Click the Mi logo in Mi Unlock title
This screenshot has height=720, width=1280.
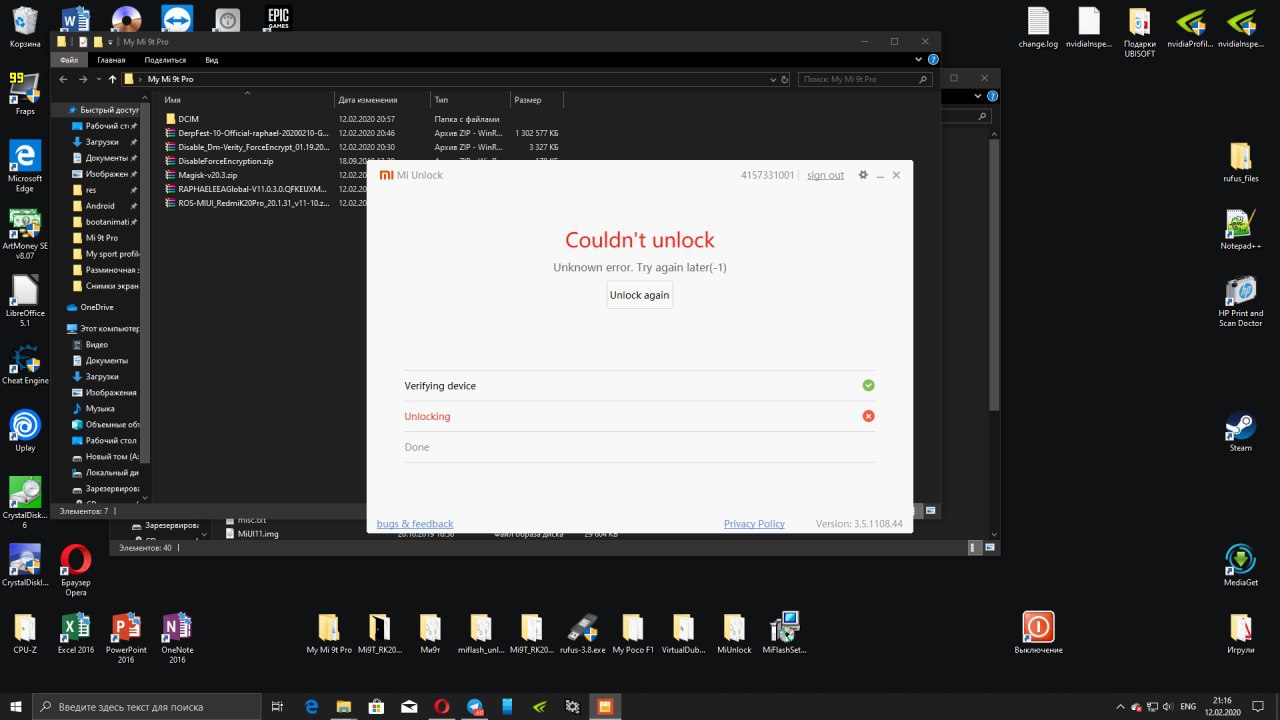tap(386, 175)
